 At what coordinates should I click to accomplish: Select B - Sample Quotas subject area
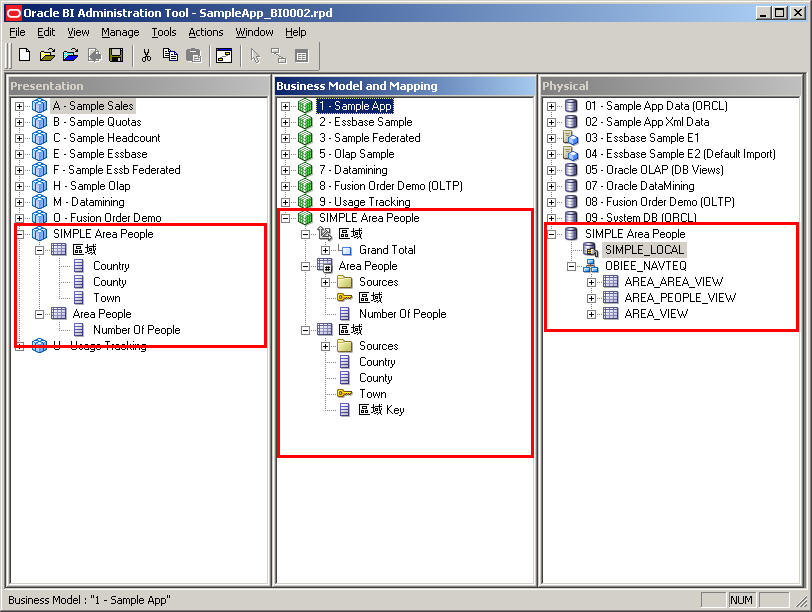[x=97, y=122]
